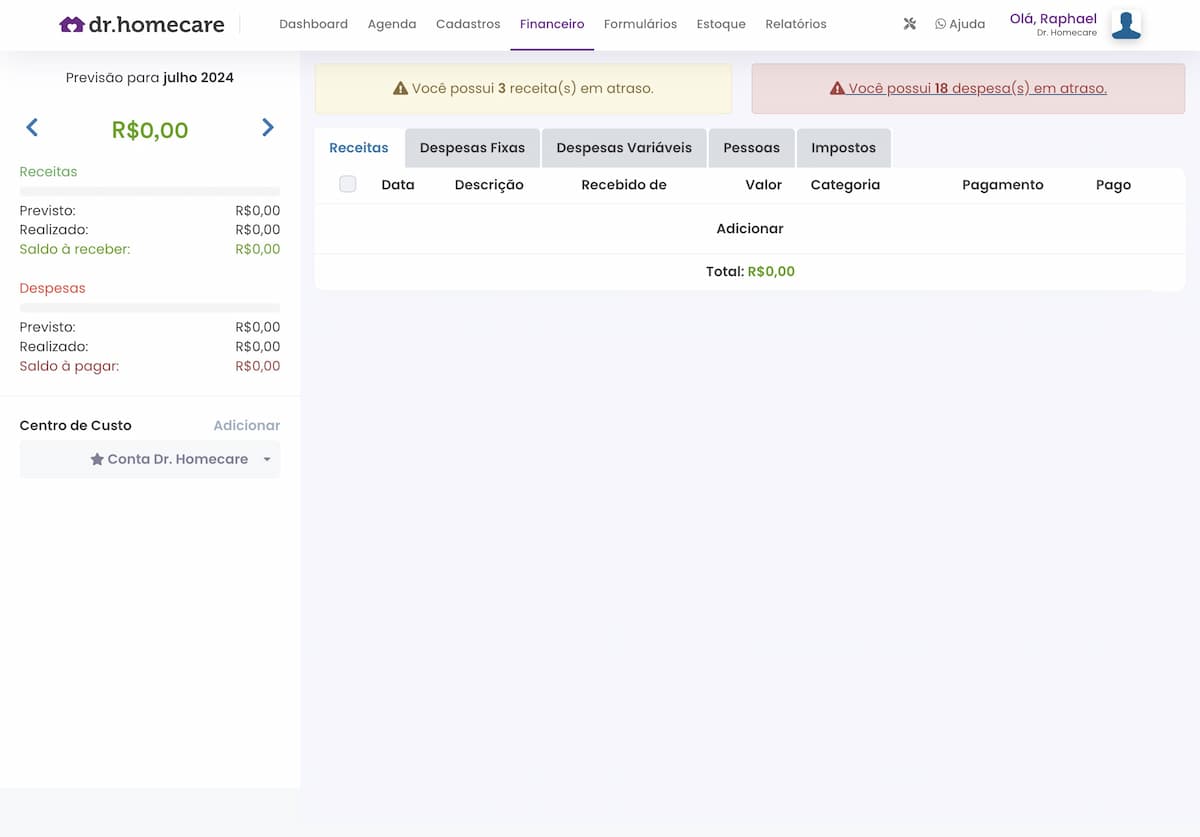Open the Cadastros menu
The height and width of the screenshot is (837, 1200).
[x=468, y=24]
